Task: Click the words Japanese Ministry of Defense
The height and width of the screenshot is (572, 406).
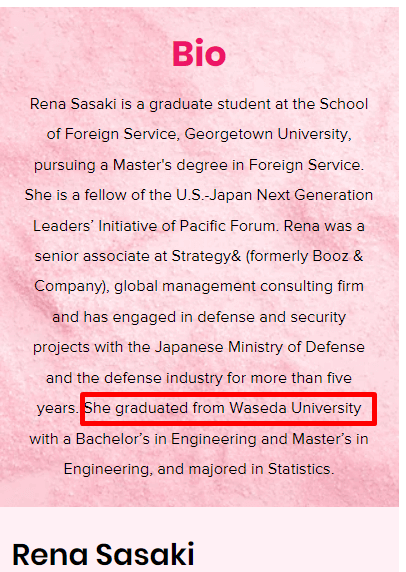Action: pyautogui.click(x=260, y=347)
